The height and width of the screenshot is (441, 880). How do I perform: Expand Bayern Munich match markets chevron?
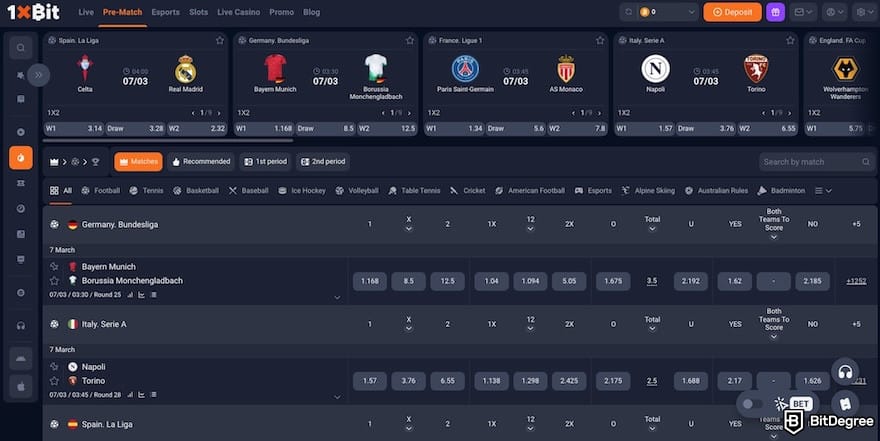(x=337, y=297)
